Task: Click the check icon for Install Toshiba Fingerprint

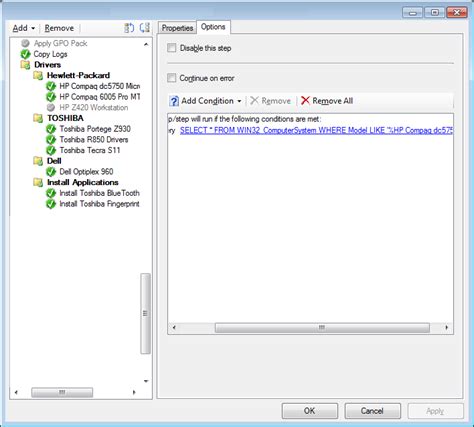Action: [51, 204]
